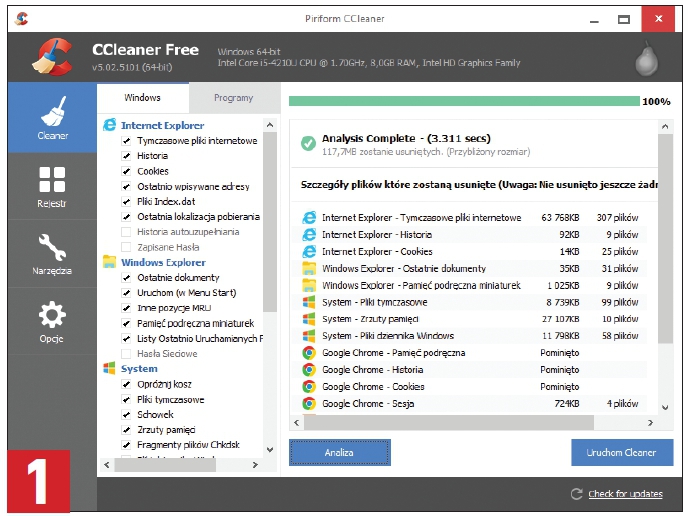
Task: Click the Internet Explorer category icon
Action: tap(110, 125)
